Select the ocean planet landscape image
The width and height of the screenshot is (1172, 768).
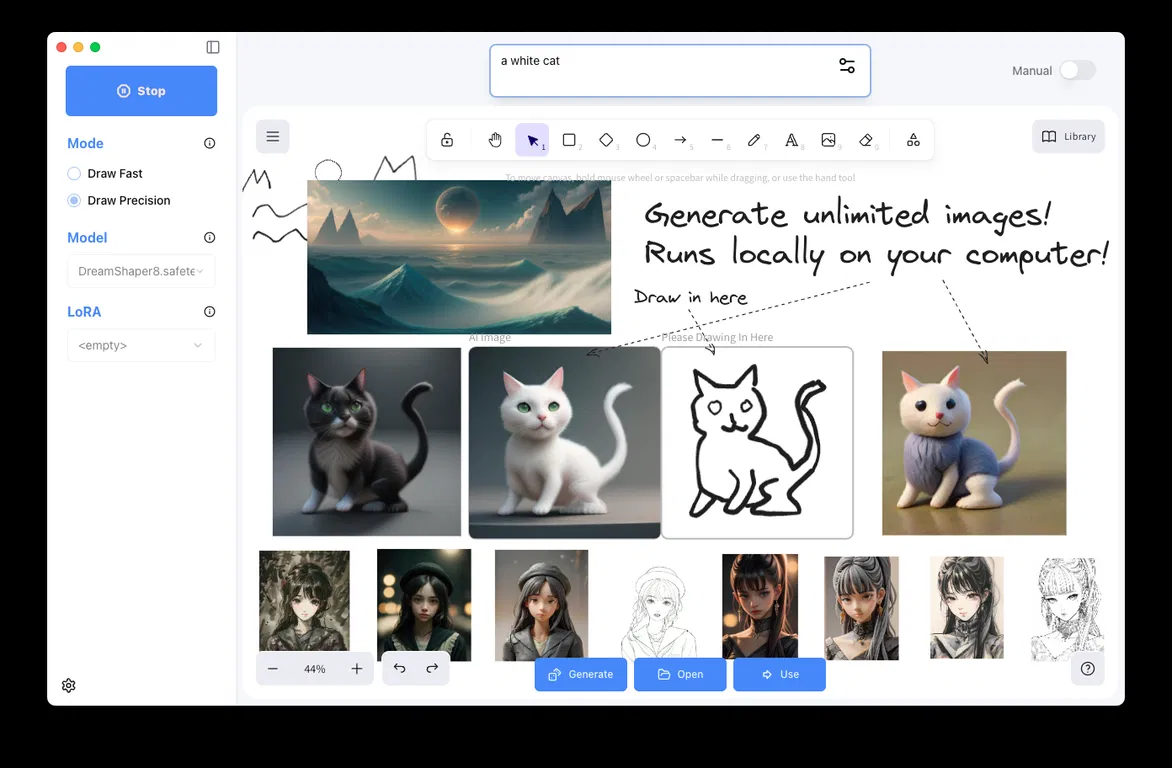point(459,256)
